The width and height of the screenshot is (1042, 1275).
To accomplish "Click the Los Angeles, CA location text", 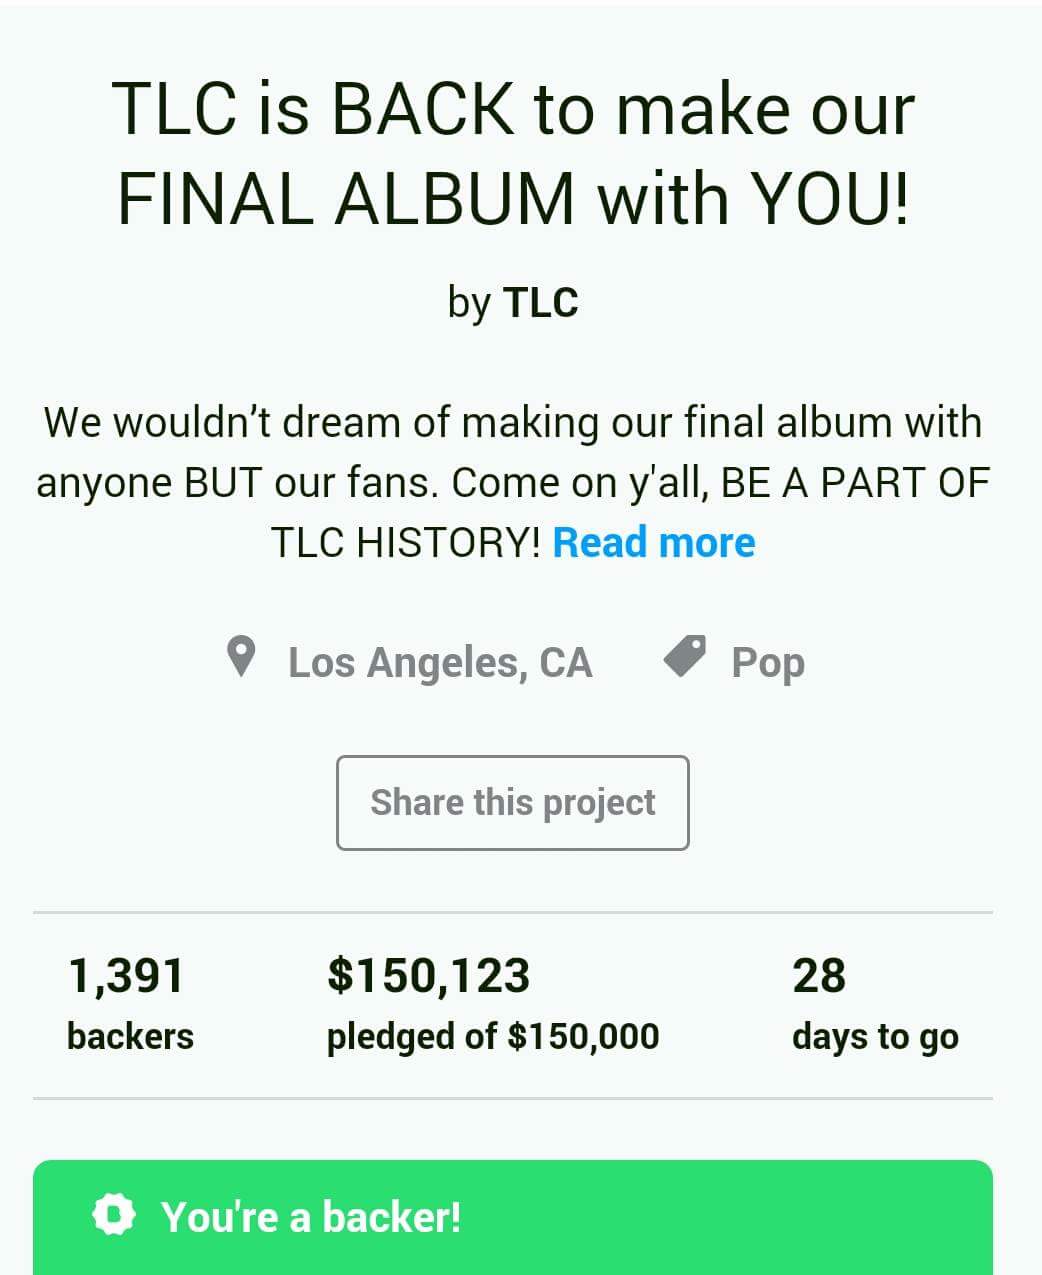I will click(440, 662).
